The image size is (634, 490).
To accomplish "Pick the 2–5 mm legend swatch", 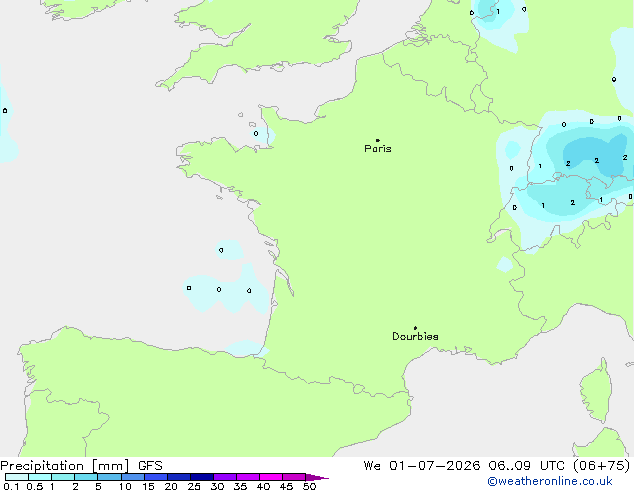I will (x=86, y=477).
